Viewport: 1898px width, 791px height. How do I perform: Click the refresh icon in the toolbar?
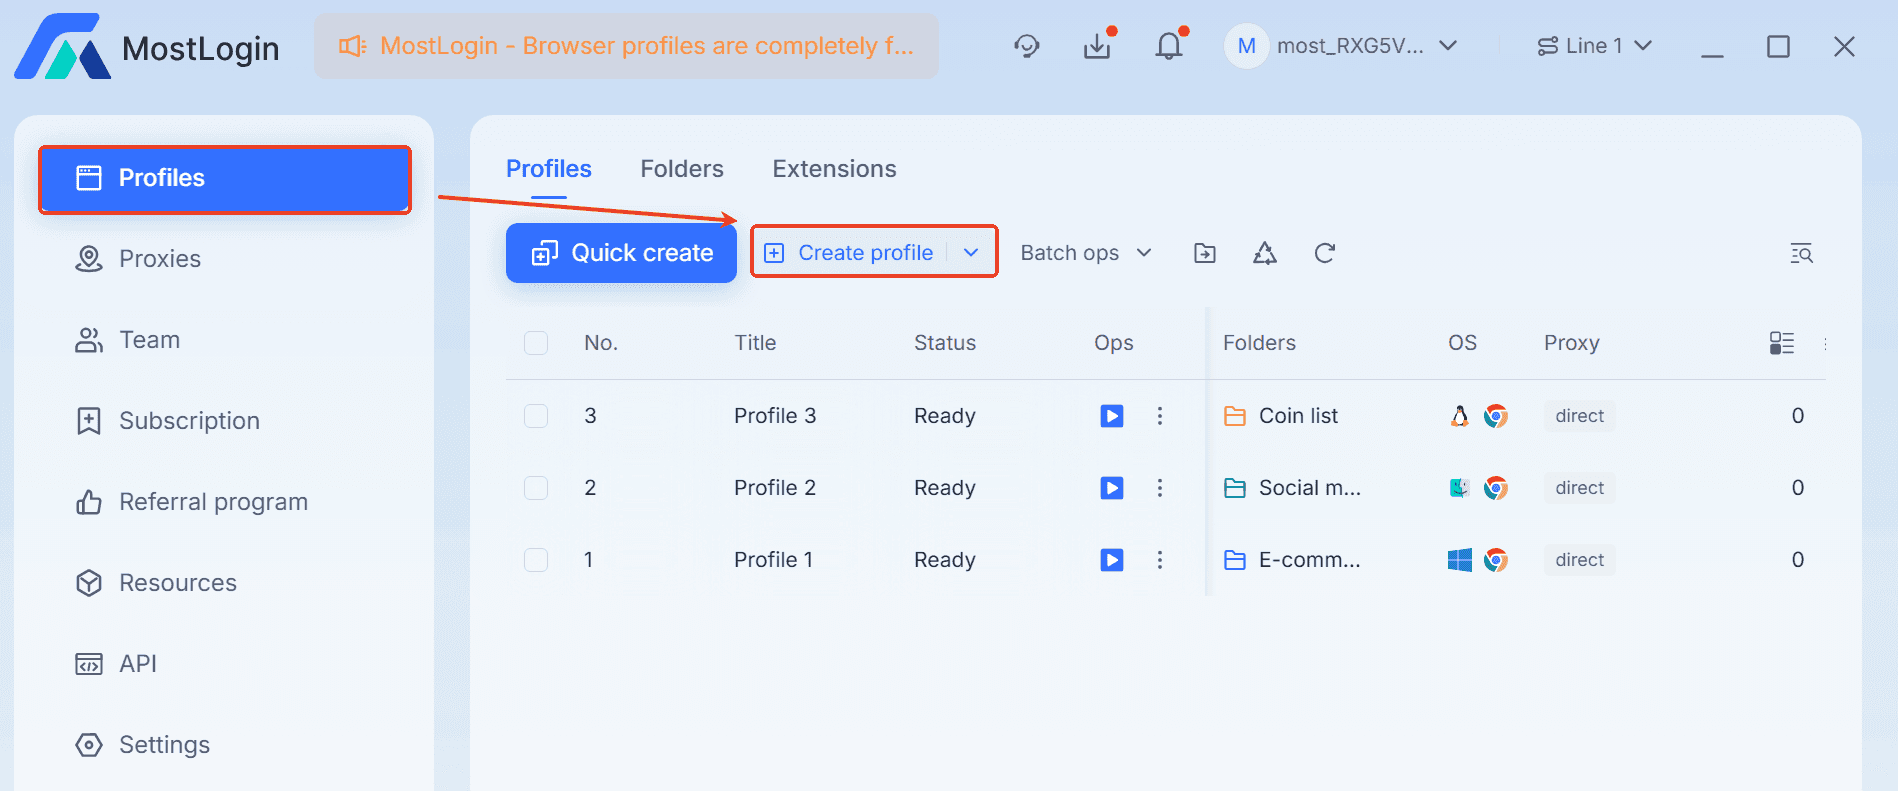click(1324, 253)
